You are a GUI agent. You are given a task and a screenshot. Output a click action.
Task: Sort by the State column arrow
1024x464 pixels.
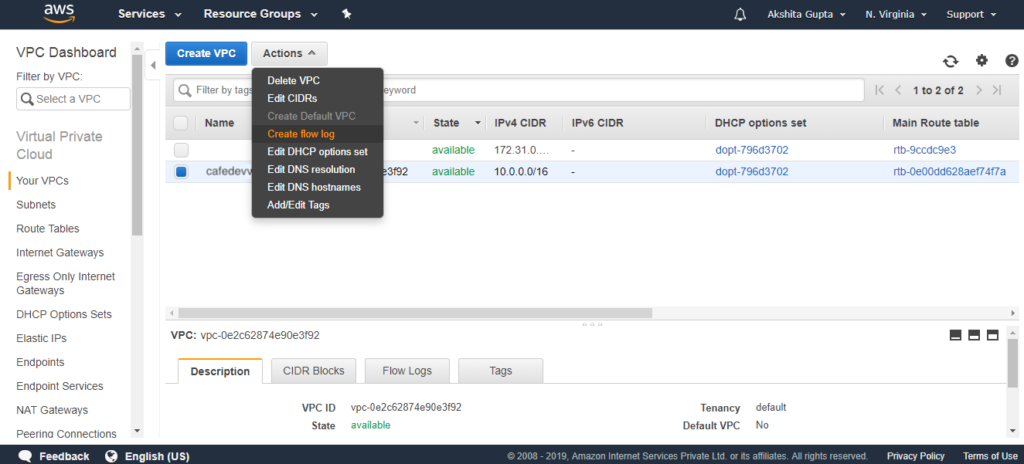pos(478,123)
